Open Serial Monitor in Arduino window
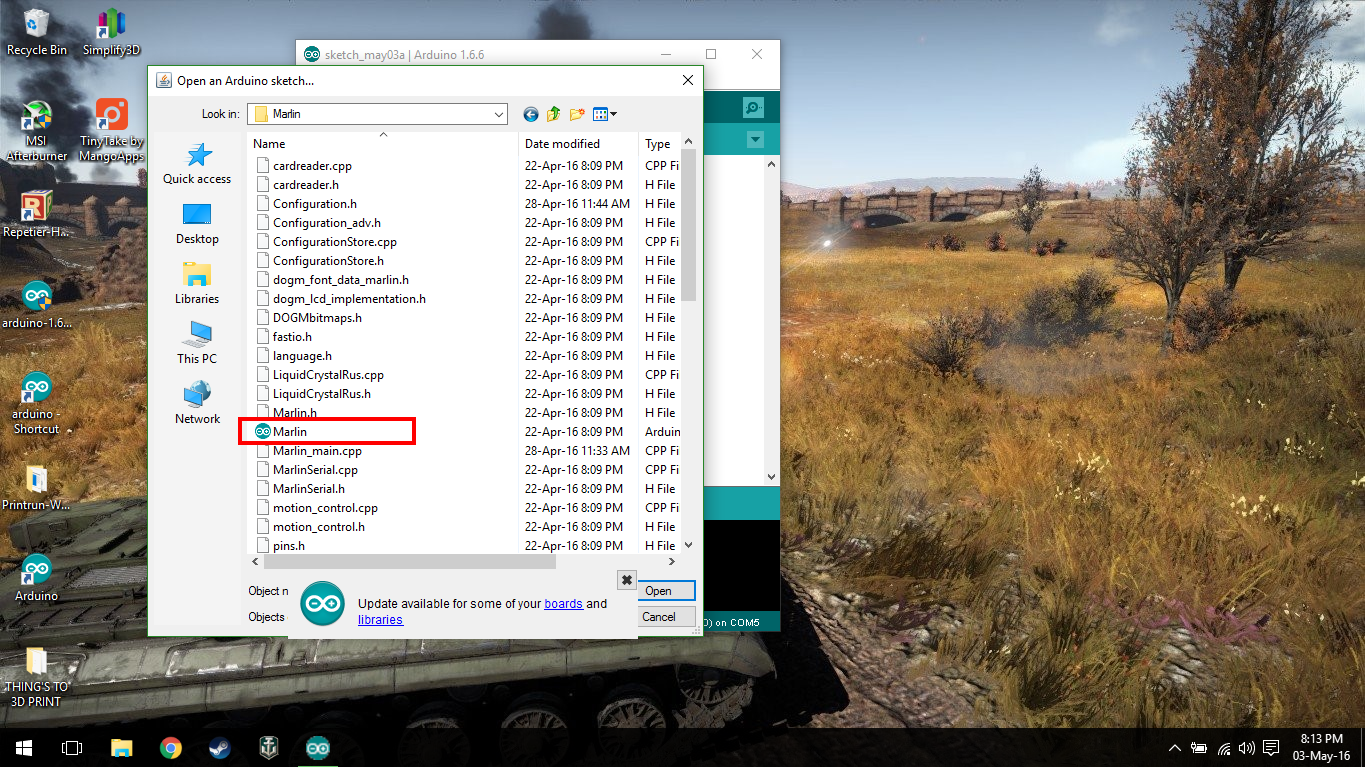 coord(752,107)
